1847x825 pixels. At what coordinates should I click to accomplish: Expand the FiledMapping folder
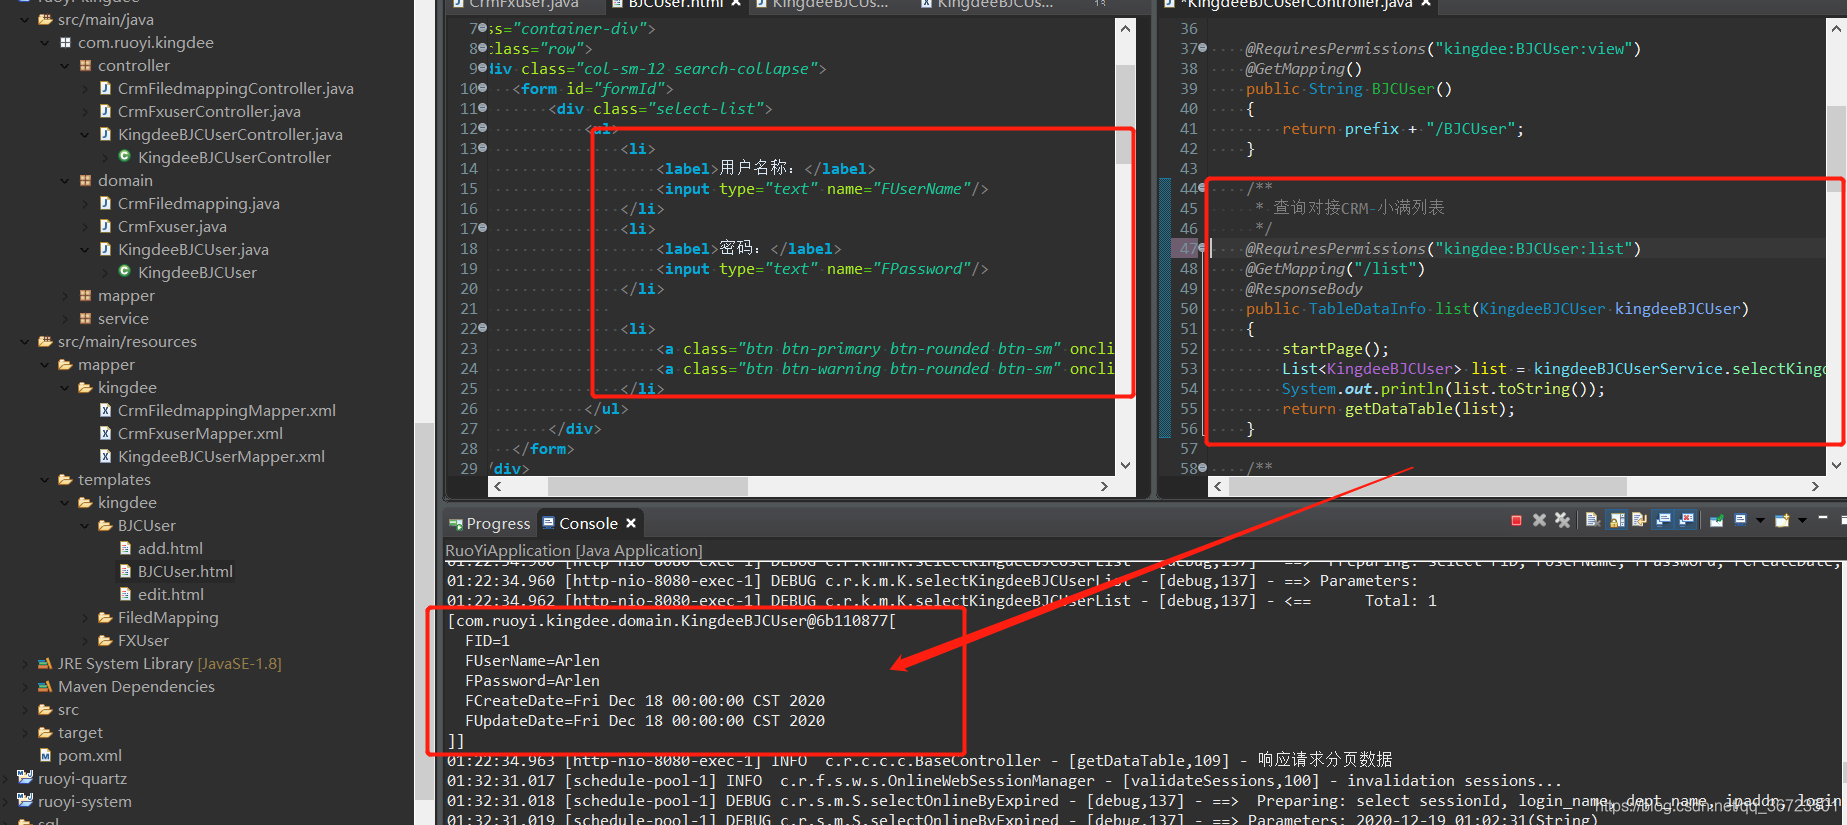(85, 618)
